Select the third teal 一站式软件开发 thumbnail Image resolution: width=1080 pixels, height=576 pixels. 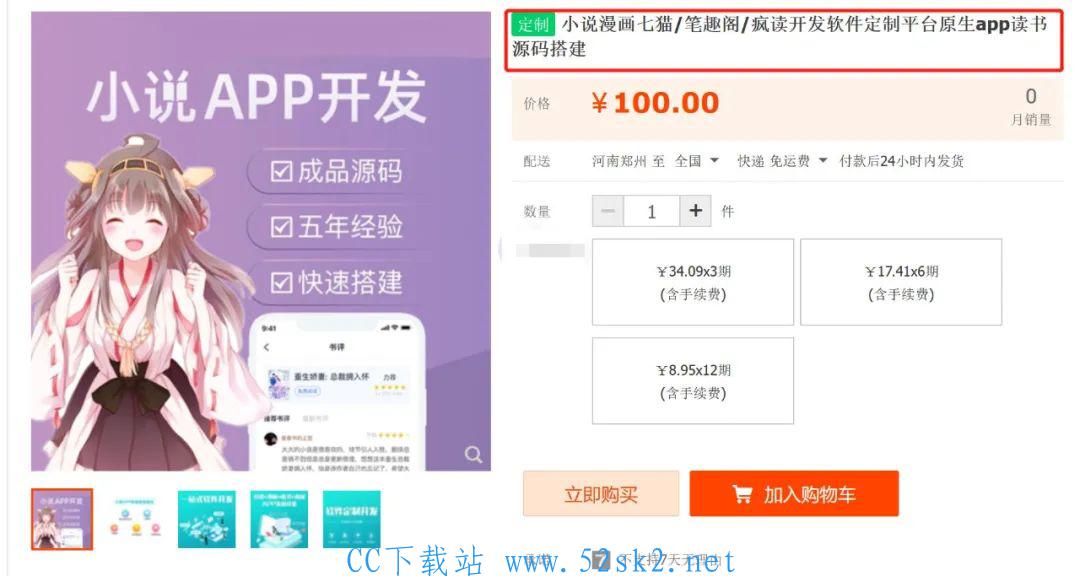[207, 519]
